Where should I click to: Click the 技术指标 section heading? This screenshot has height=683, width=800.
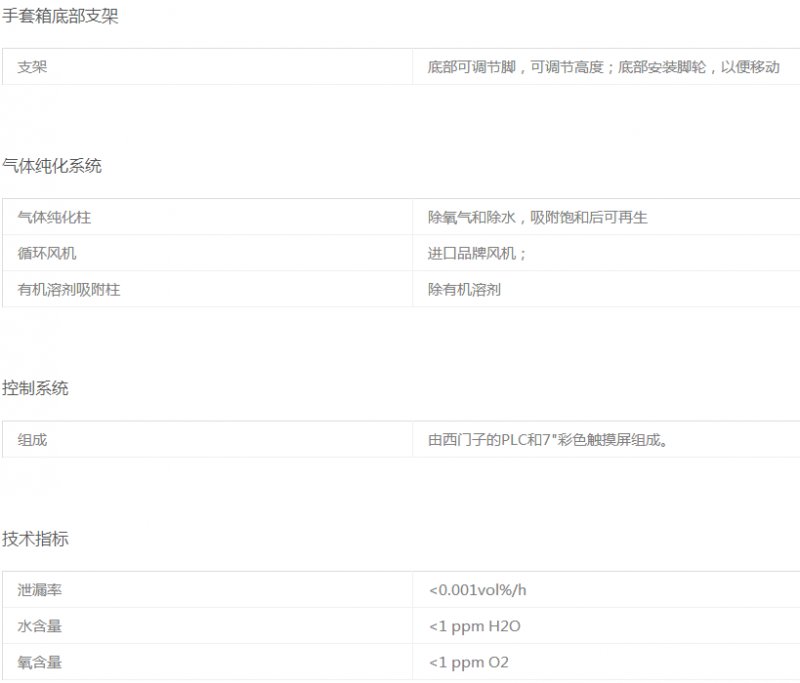(x=36, y=539)
